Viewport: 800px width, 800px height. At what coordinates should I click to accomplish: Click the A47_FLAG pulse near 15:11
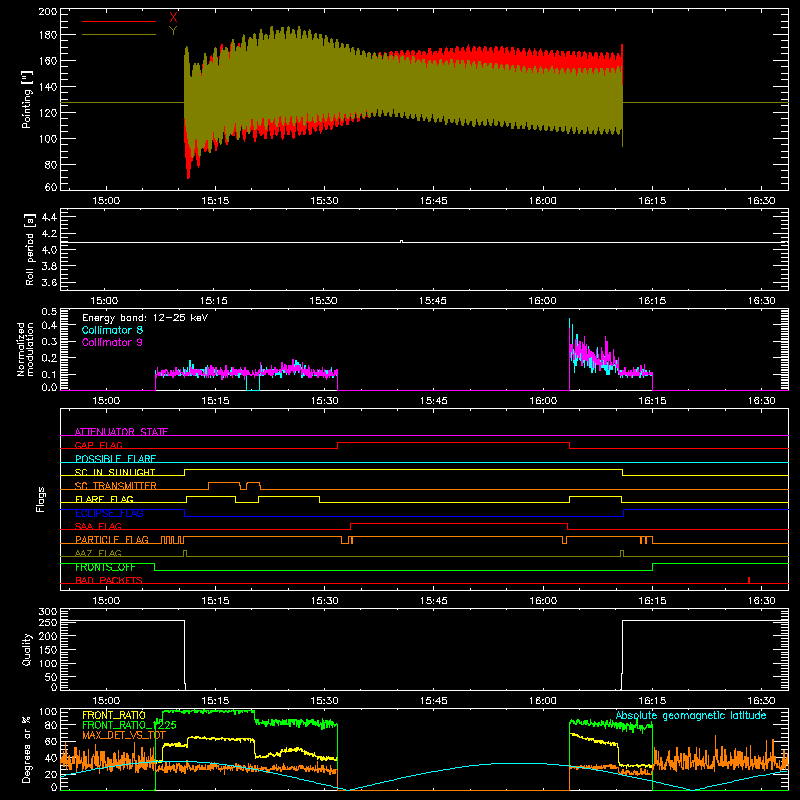[x=185, y=553]
